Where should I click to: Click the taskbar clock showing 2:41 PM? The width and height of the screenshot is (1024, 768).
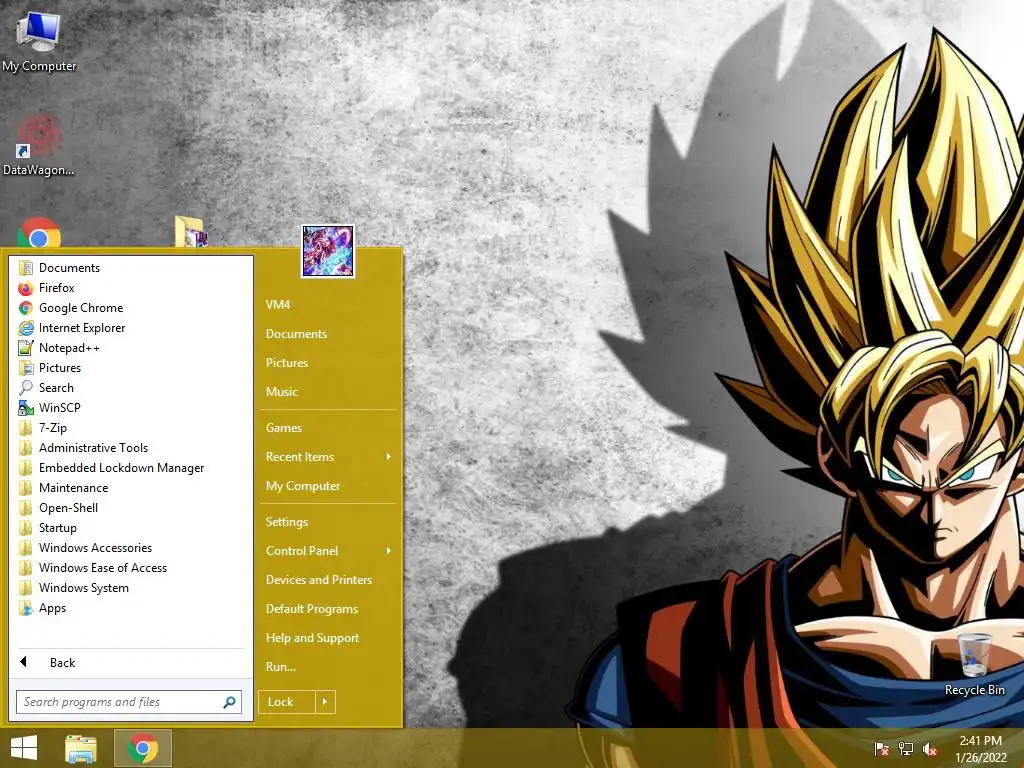981,749
